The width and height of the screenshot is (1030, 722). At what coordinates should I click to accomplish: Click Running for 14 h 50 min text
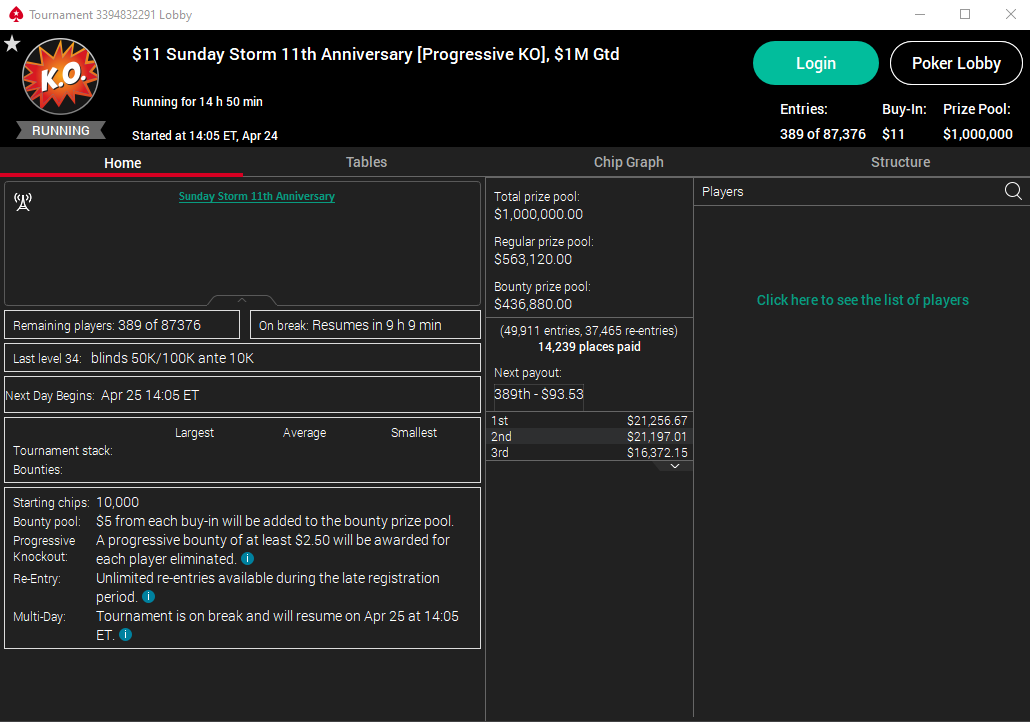[197, 102]
